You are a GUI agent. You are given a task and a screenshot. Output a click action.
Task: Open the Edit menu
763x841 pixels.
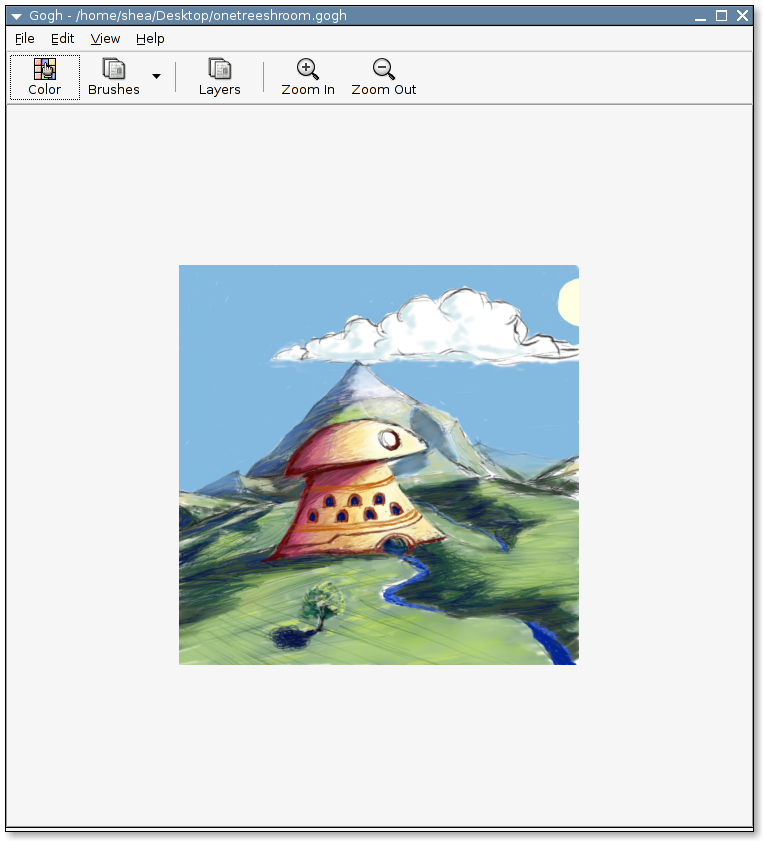(x=62, y=39)
